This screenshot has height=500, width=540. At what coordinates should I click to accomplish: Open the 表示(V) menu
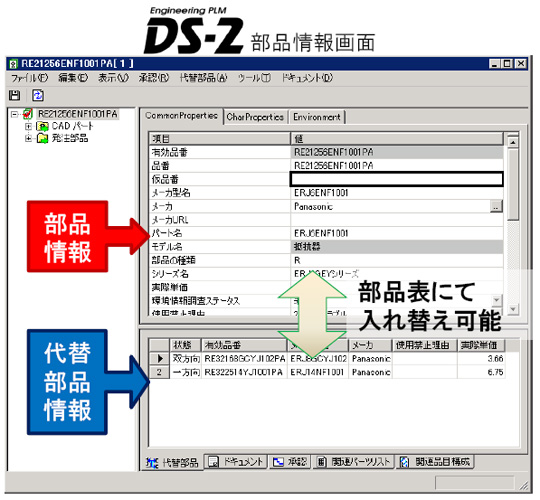pos(113,78)
